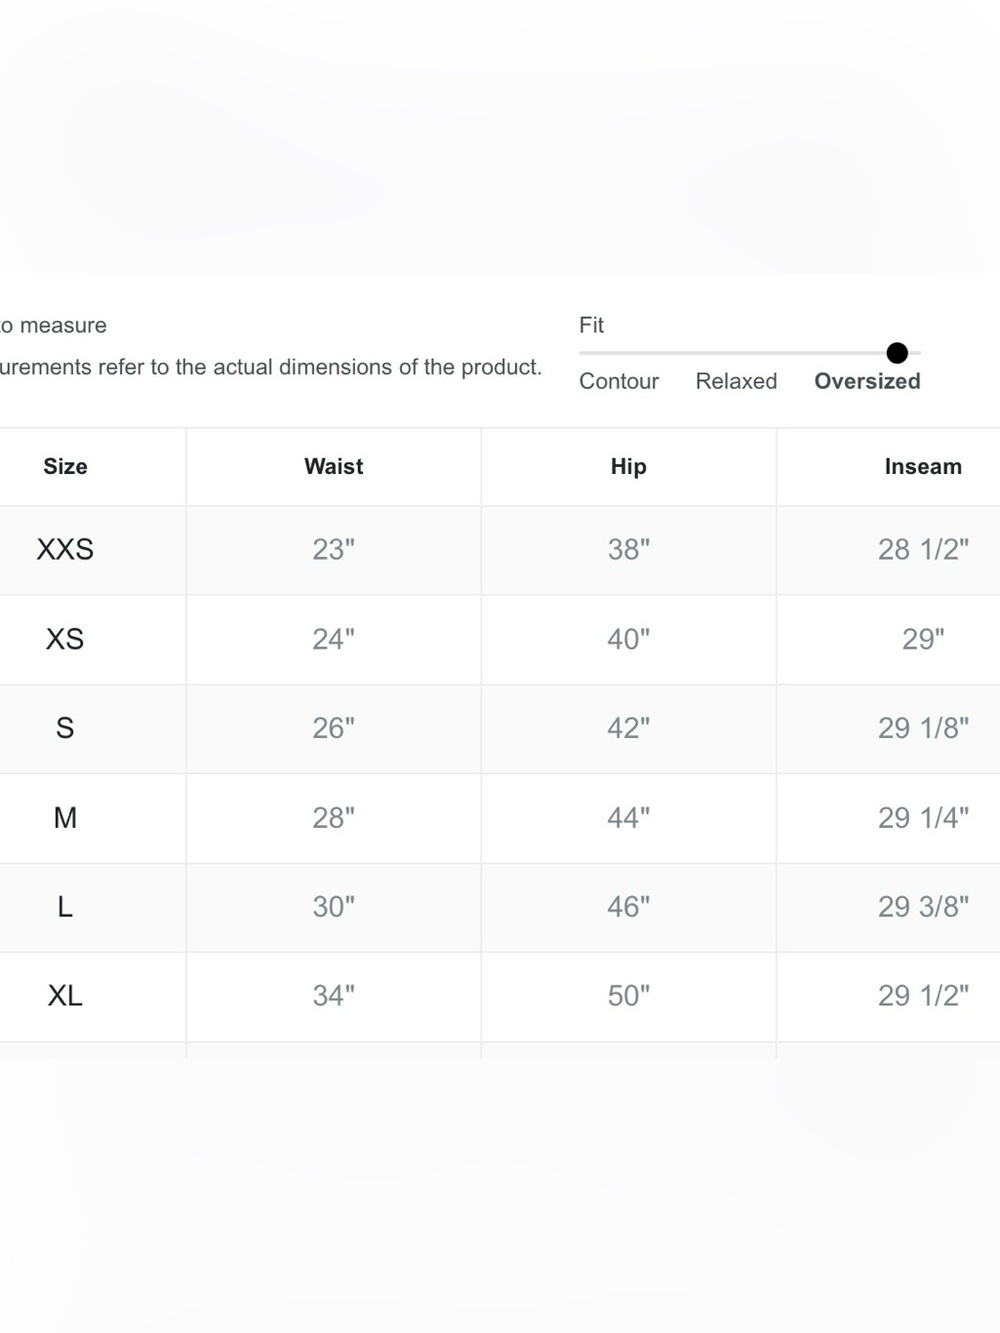Click the 42" hip cell
This screenshot has width=1000, height=1333.
pyautogui.click(x=629, y=728)
